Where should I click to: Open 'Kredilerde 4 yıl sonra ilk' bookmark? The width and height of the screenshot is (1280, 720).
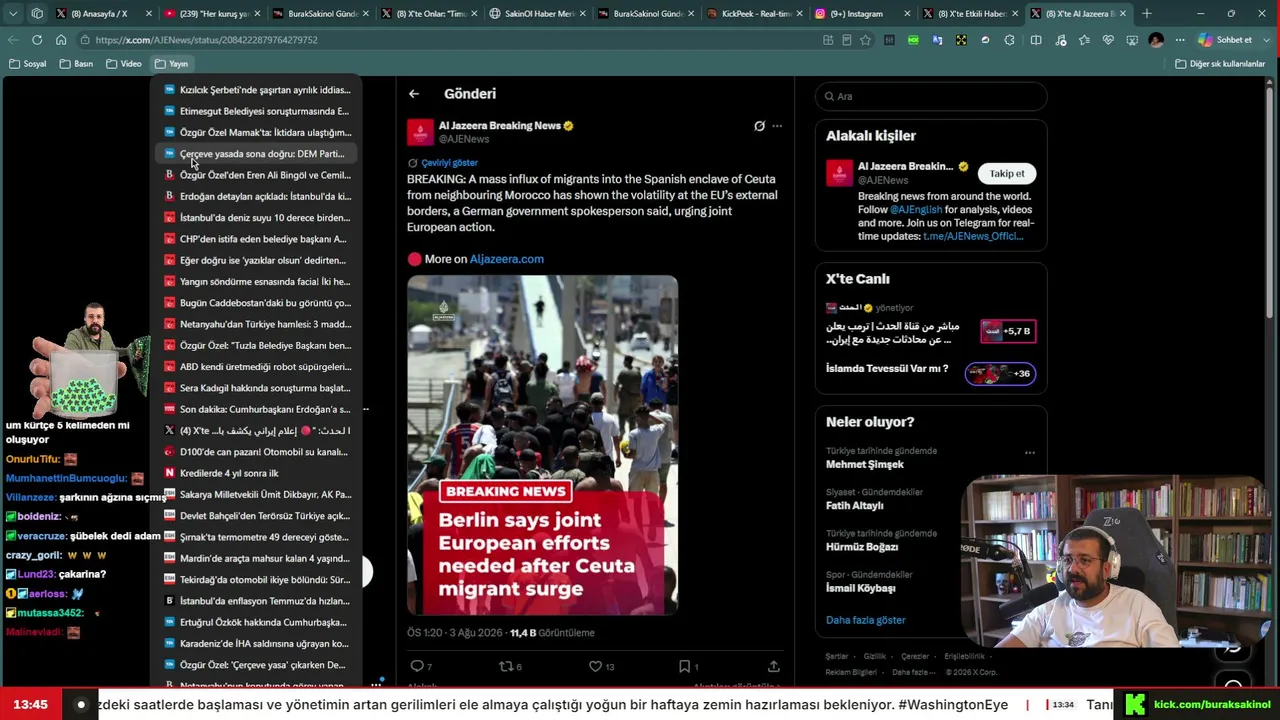point(257,473)
